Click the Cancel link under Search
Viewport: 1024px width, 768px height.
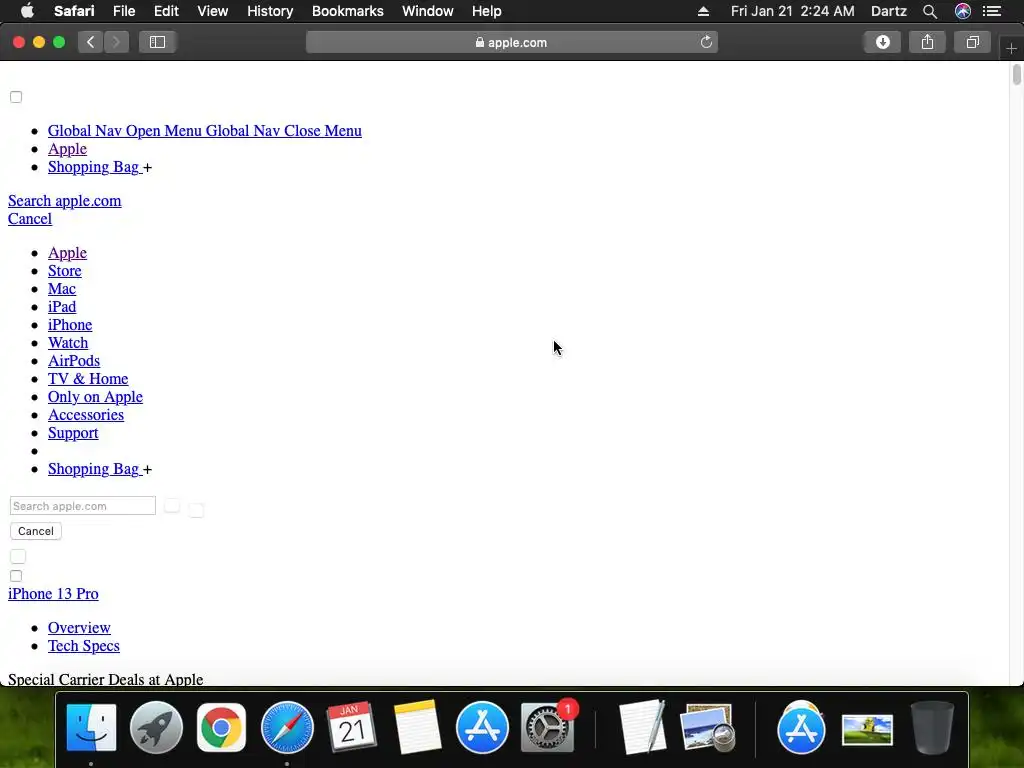[30, 219]
